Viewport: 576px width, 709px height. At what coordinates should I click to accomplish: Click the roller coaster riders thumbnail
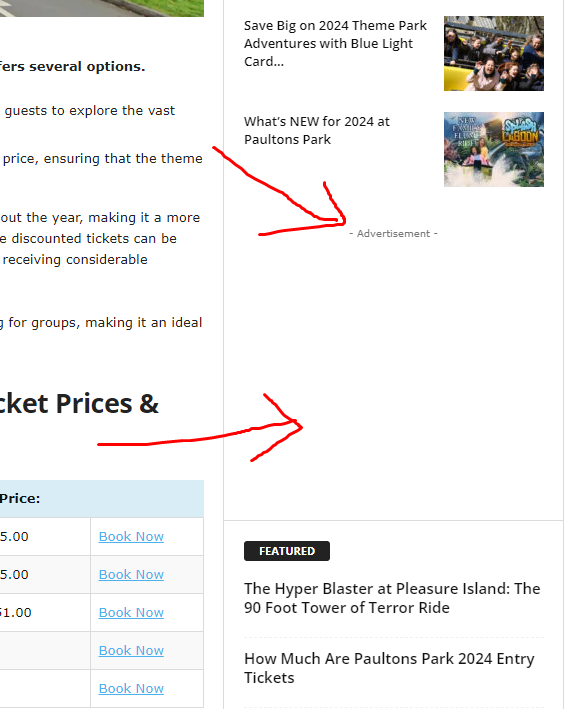(x=494, y=53)
